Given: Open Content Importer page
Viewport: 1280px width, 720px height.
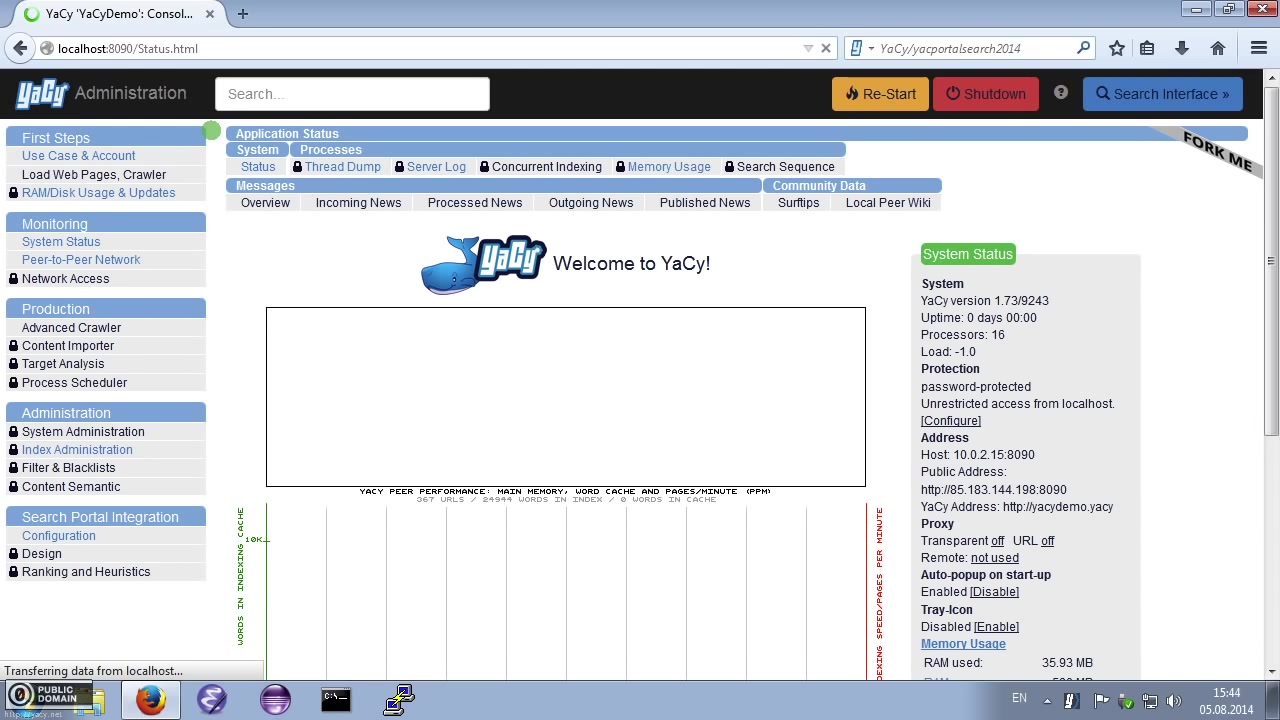Looking at the screenshot, I should (x=68, y=346).
